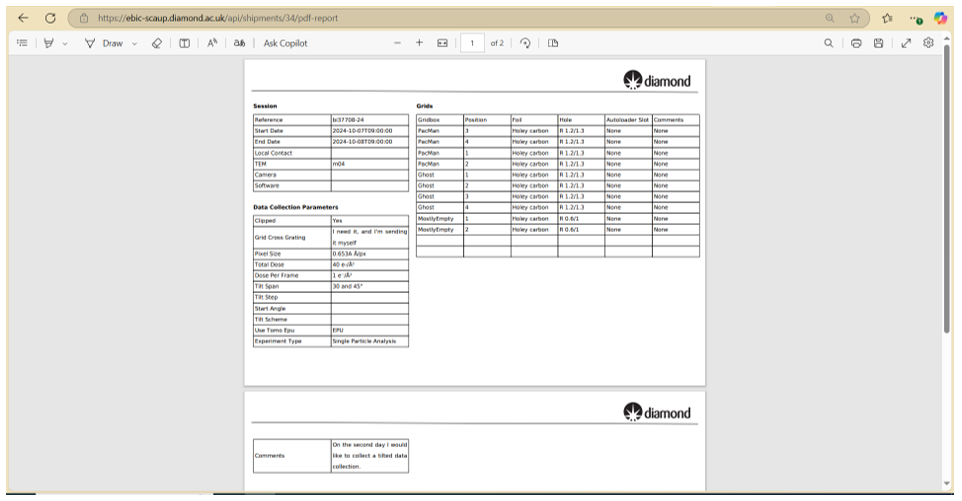Select the Pixel Size value 0.653A Å/px
The width and height of the screenshot is (962, 501).
coord(349,254)
